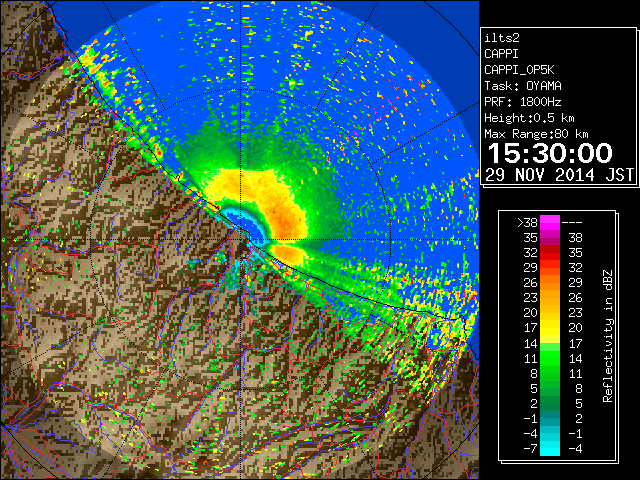Click the "Reflectivity in dBZ" legend title
This screenshot has height=480, width=640.
608,336
